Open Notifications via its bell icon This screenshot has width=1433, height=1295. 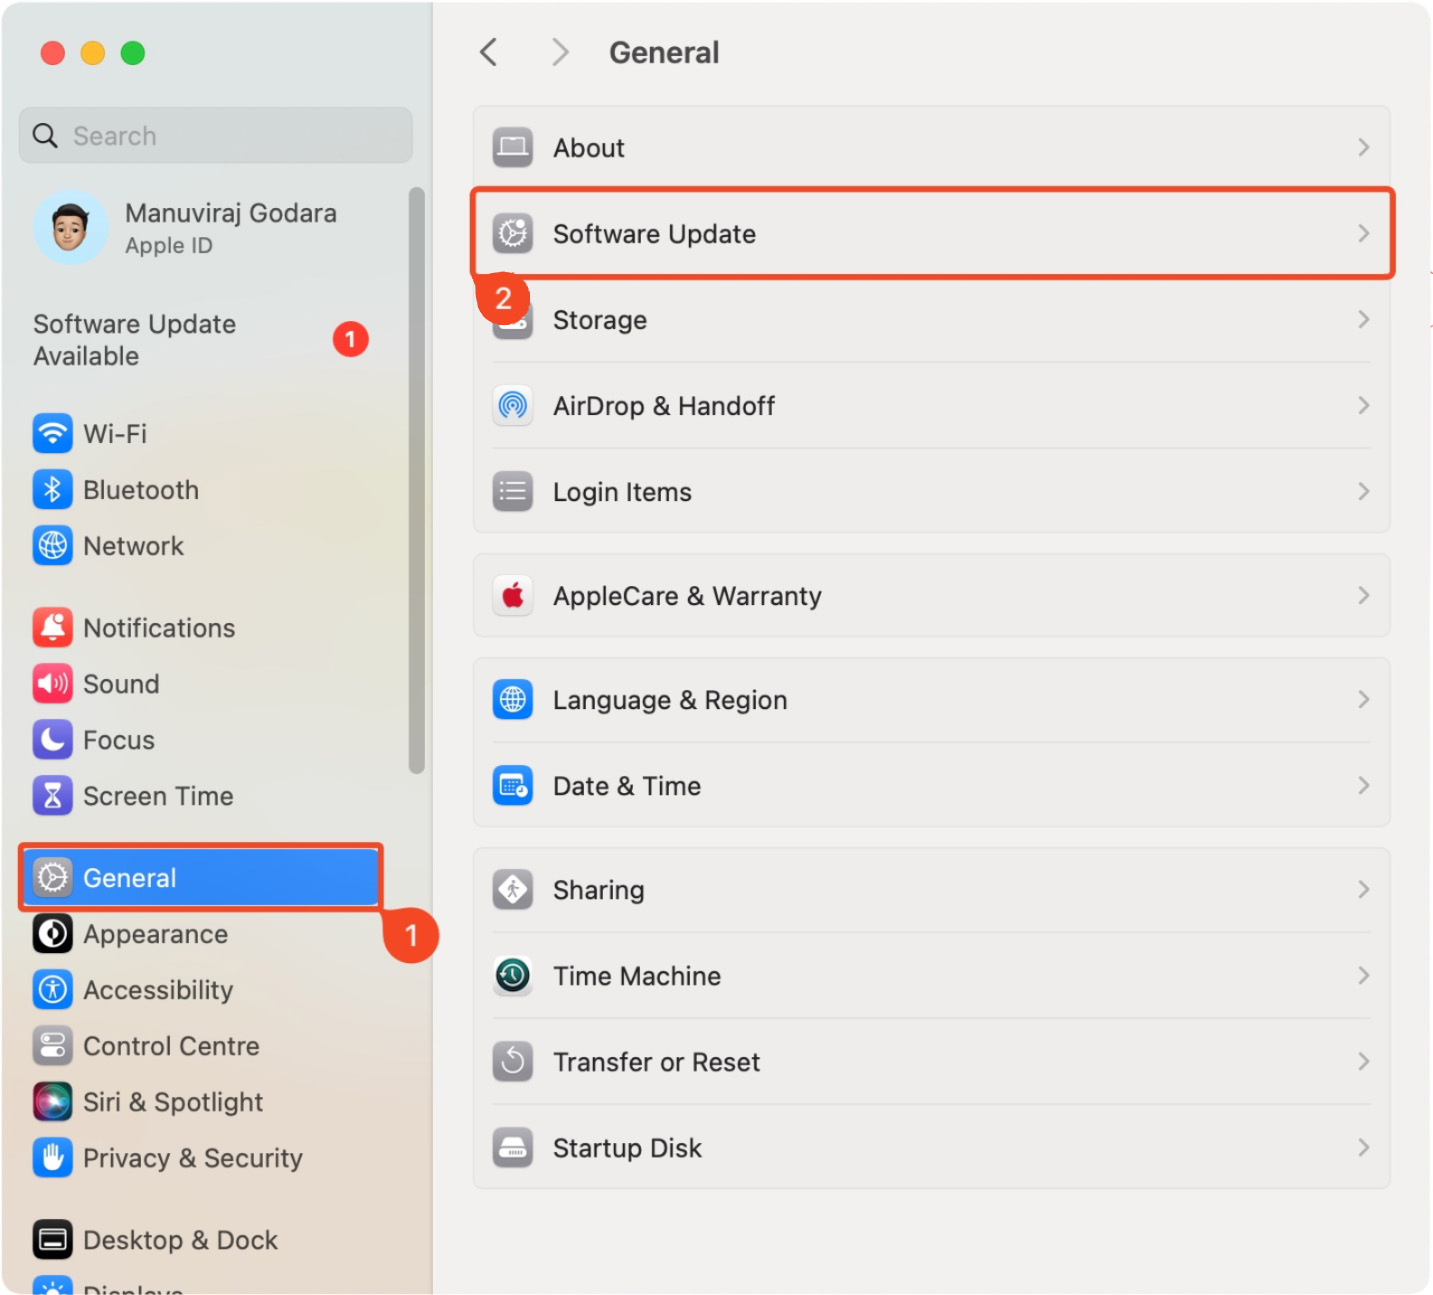tap(53, 627)
